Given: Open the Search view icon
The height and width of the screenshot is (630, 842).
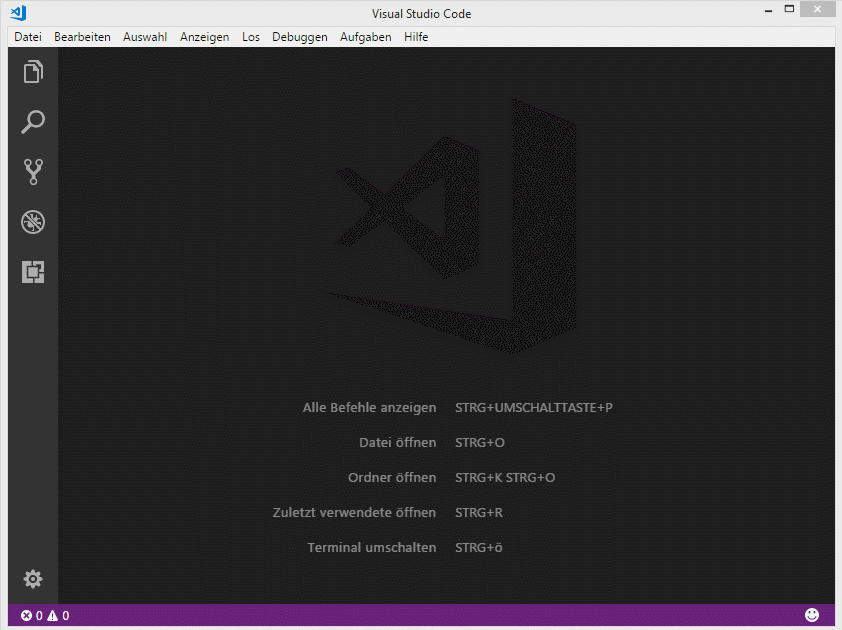Looking at the screenshot, I should point(33,122).
